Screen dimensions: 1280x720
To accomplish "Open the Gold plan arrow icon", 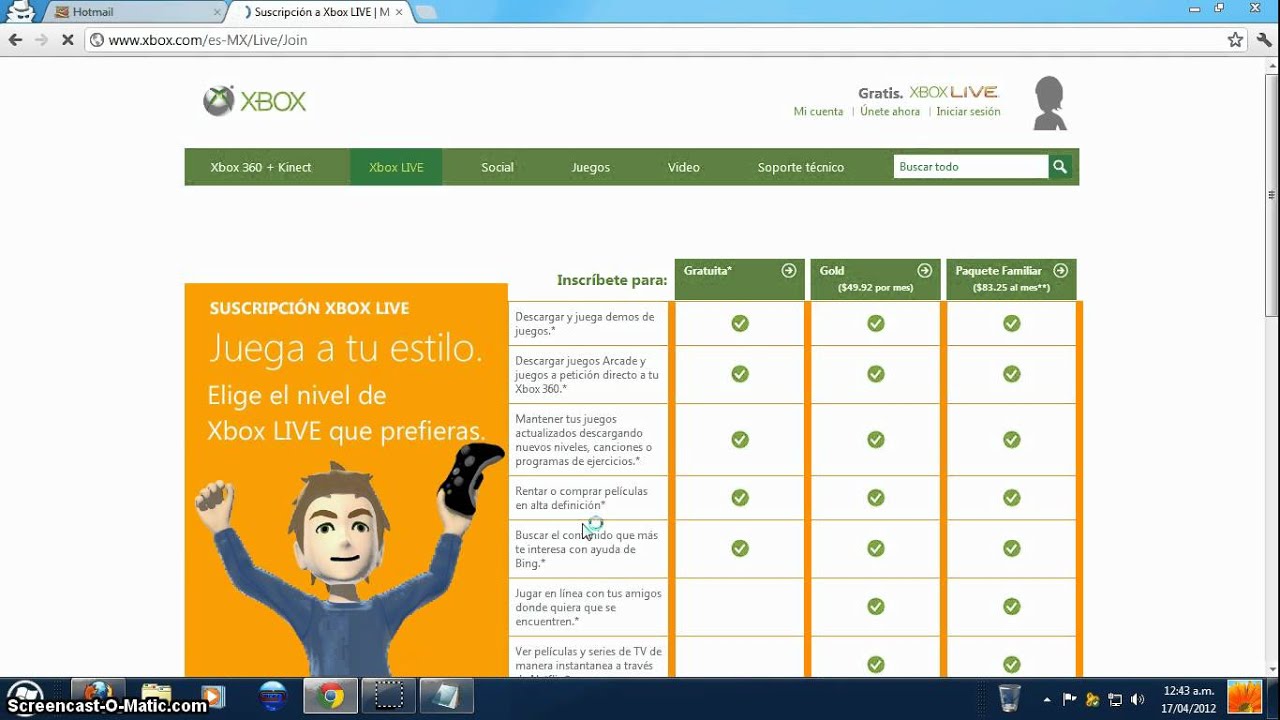I will pos(925,271).
